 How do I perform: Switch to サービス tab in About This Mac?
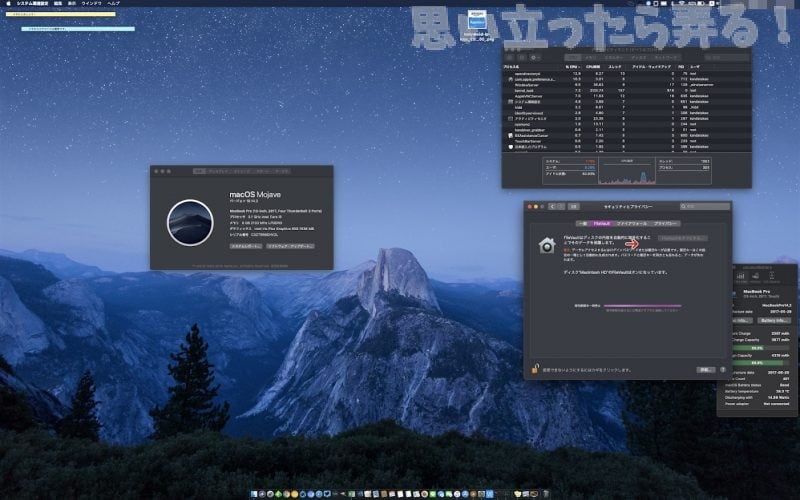click(x=282, y=171)
